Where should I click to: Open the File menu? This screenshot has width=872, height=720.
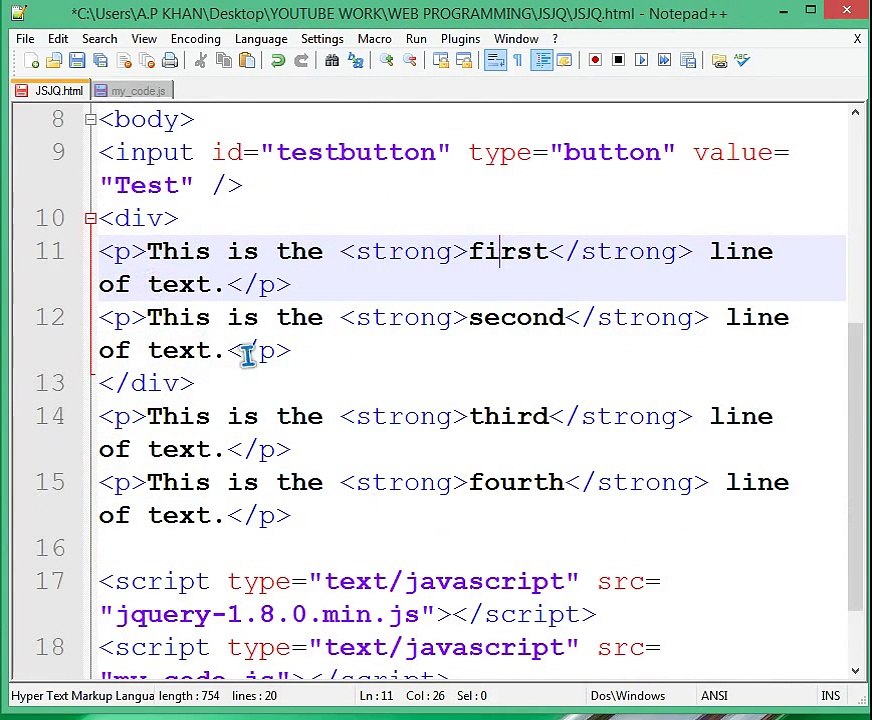pyautogui.click(x=25, y=38)
